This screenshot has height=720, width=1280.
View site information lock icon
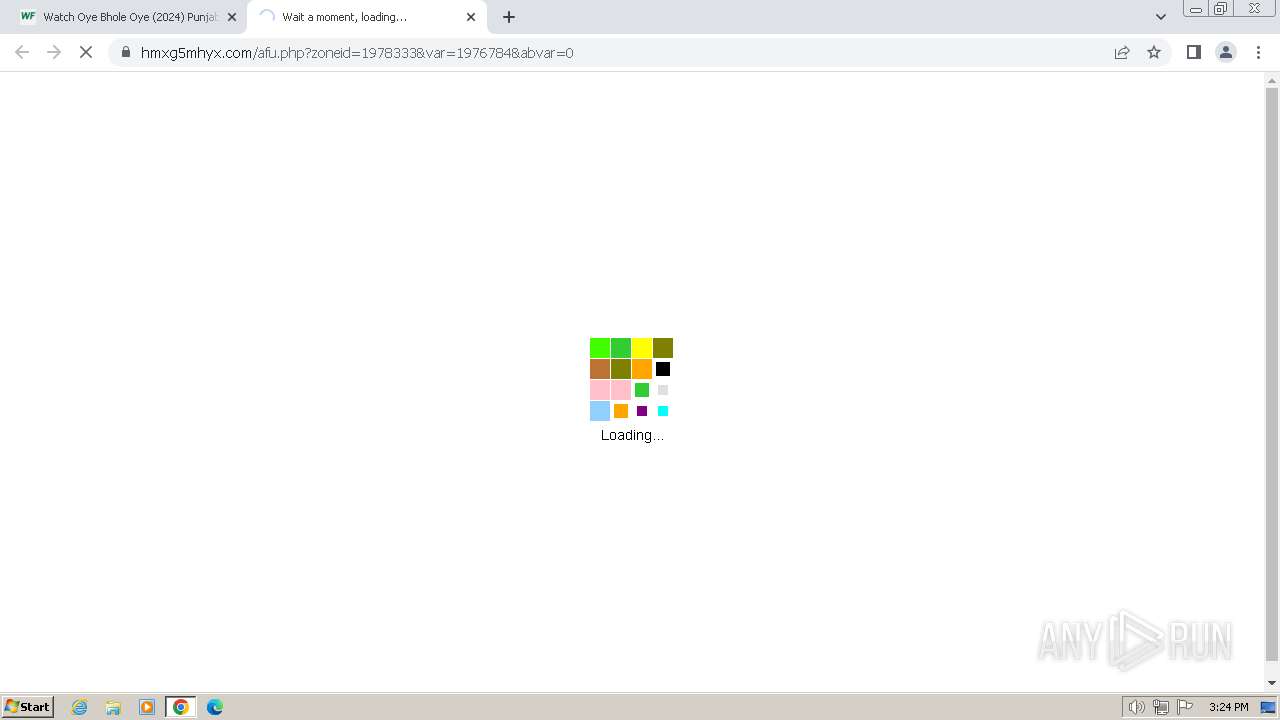tap(125, 52)
